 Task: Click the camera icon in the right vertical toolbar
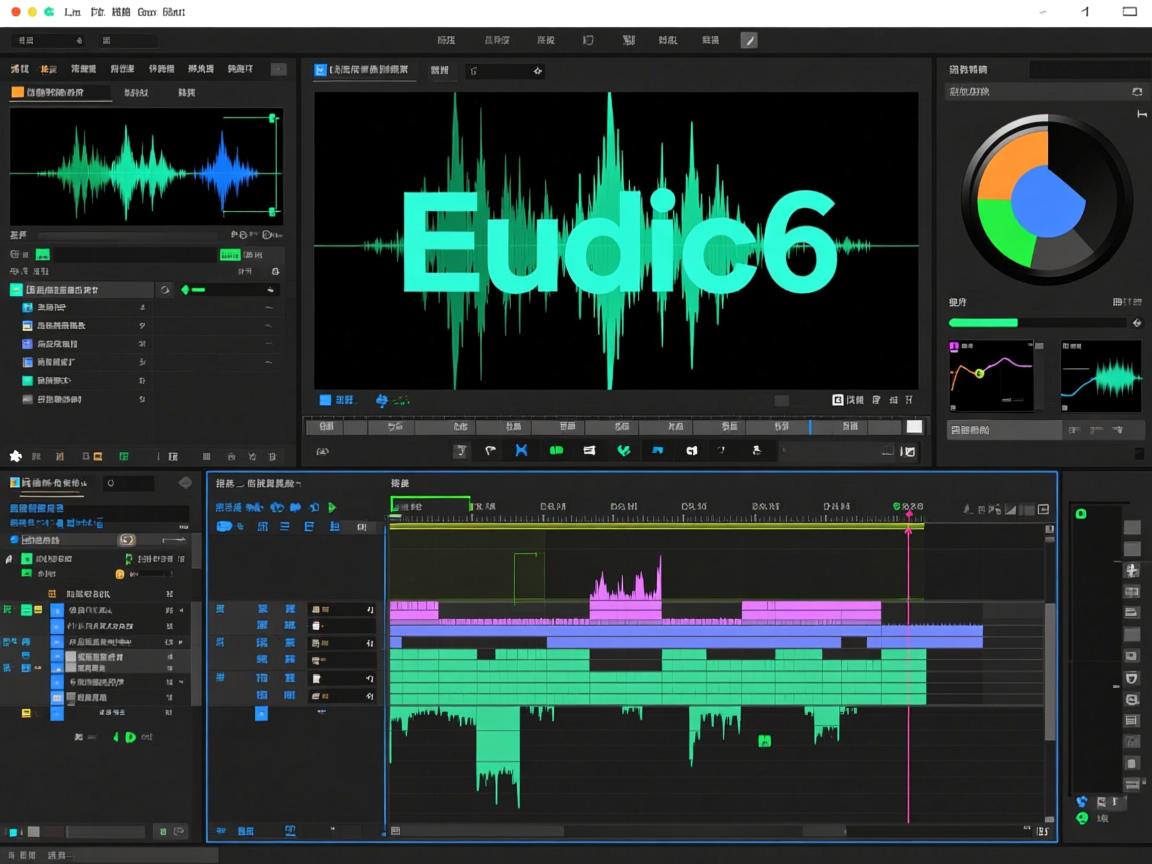[x=1131, y=655]
